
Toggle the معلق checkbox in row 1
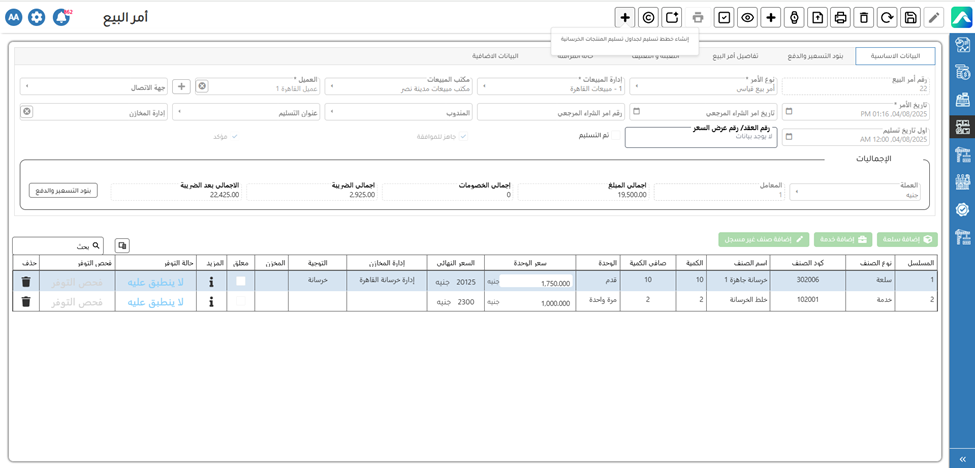(240, 282)
